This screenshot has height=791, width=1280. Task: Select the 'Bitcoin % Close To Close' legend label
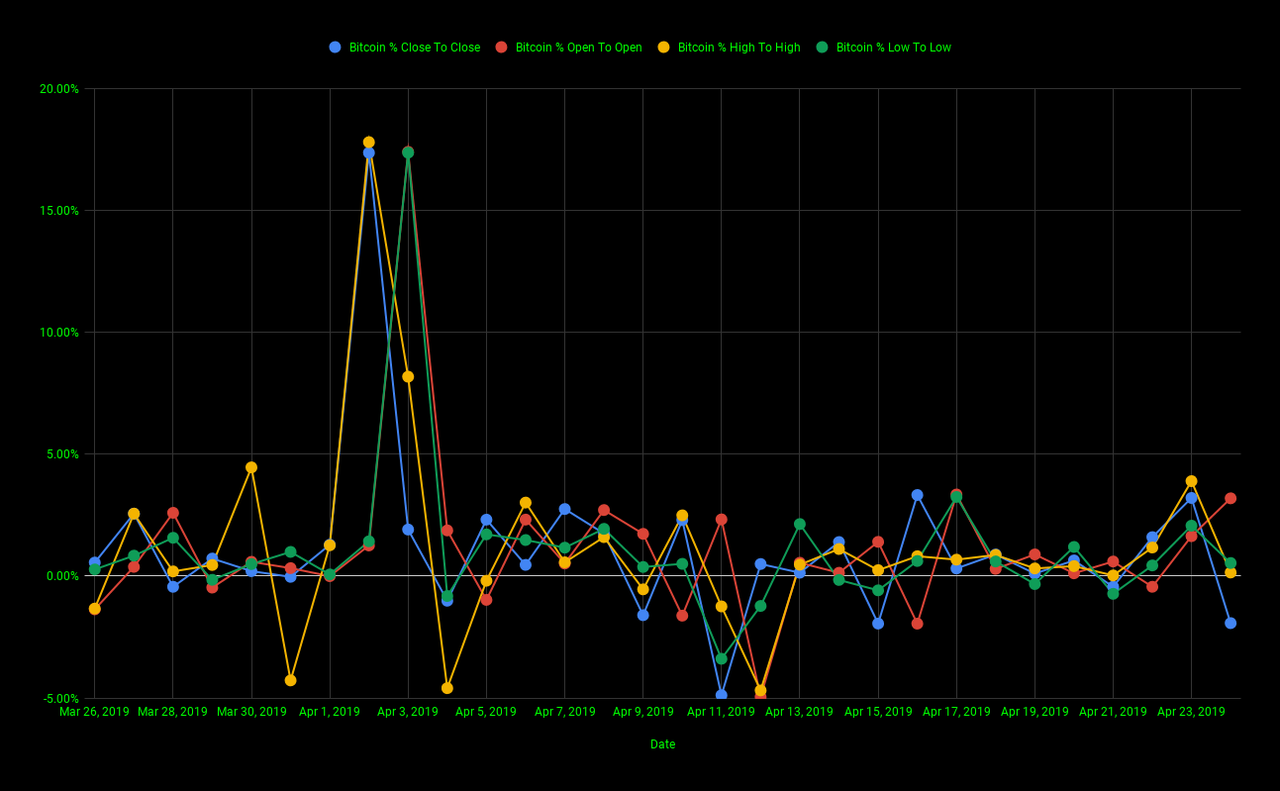point(414,47)
